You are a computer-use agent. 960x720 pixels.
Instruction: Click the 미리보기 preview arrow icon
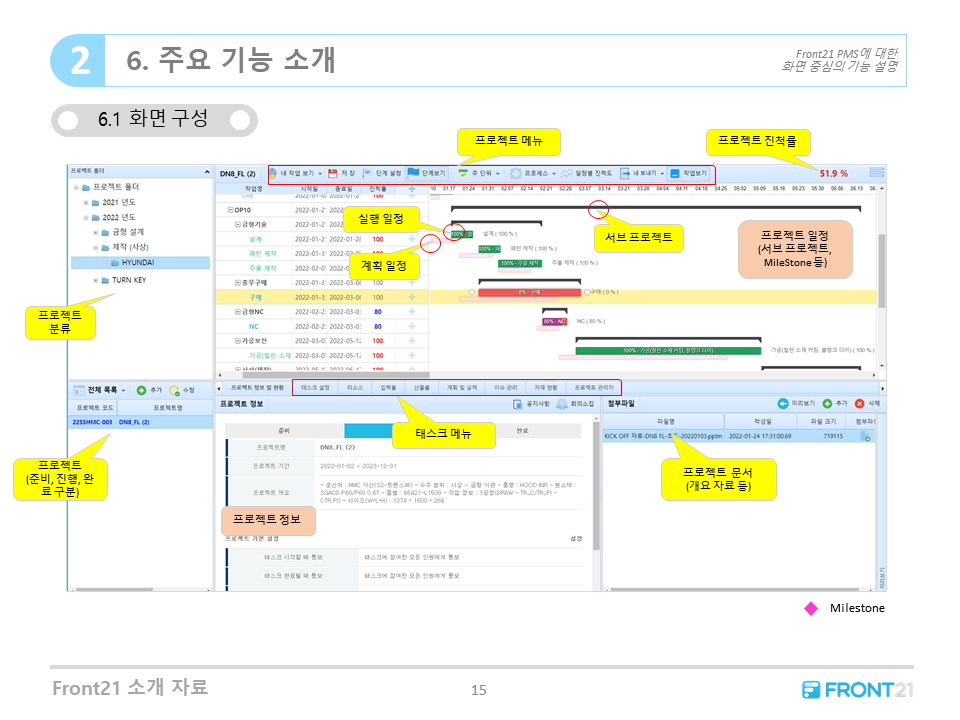(x=782, y=403)
